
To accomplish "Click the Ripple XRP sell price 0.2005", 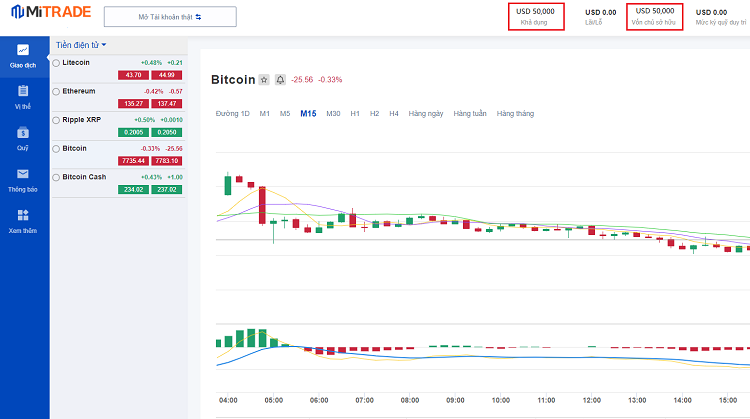I will tap(133, 132).
